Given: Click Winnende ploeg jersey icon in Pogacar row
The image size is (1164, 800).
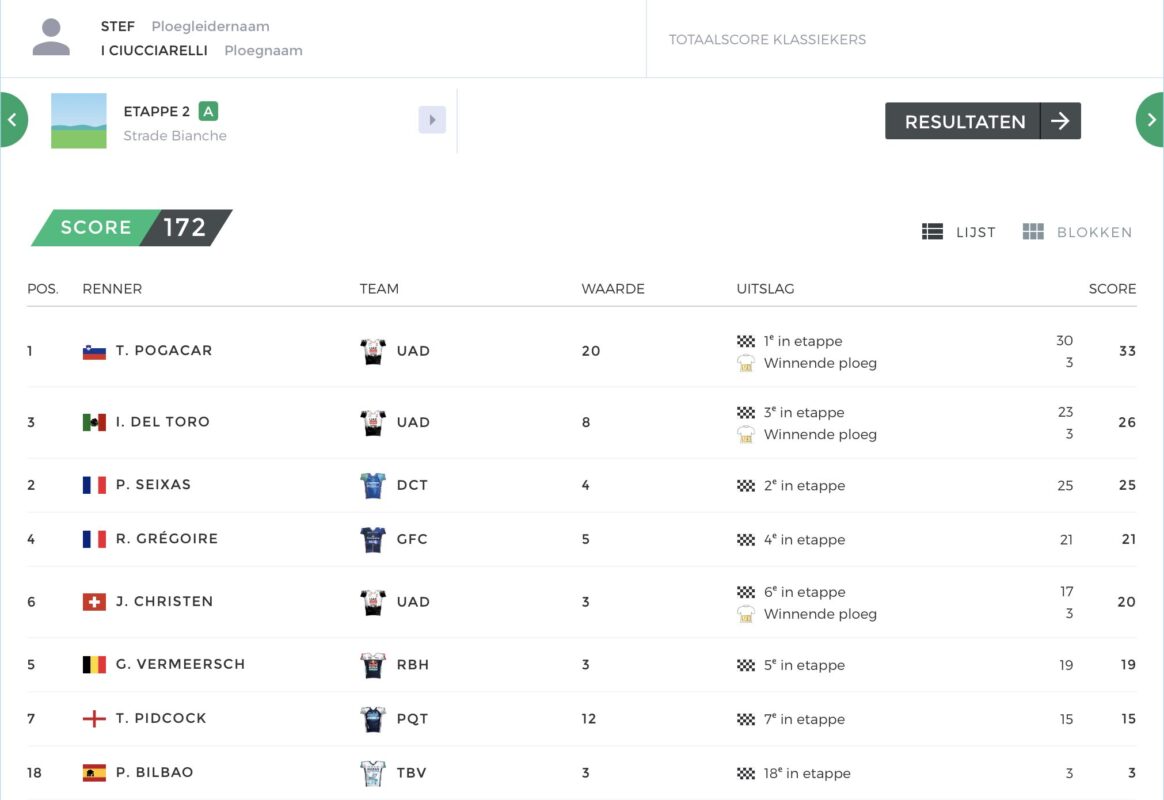Looking at the screenshot, I should click(x=746, y=363).
